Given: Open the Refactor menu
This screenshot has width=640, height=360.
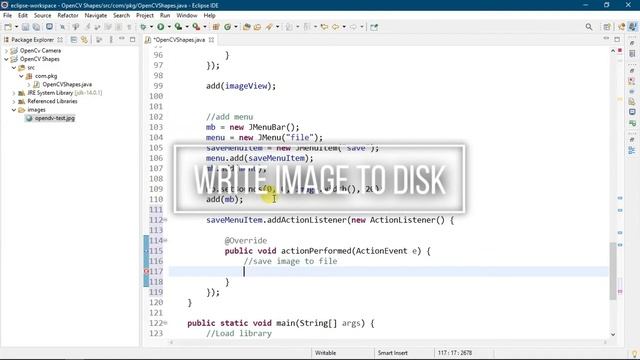Looking at the screenshot, I should point(68,16).
